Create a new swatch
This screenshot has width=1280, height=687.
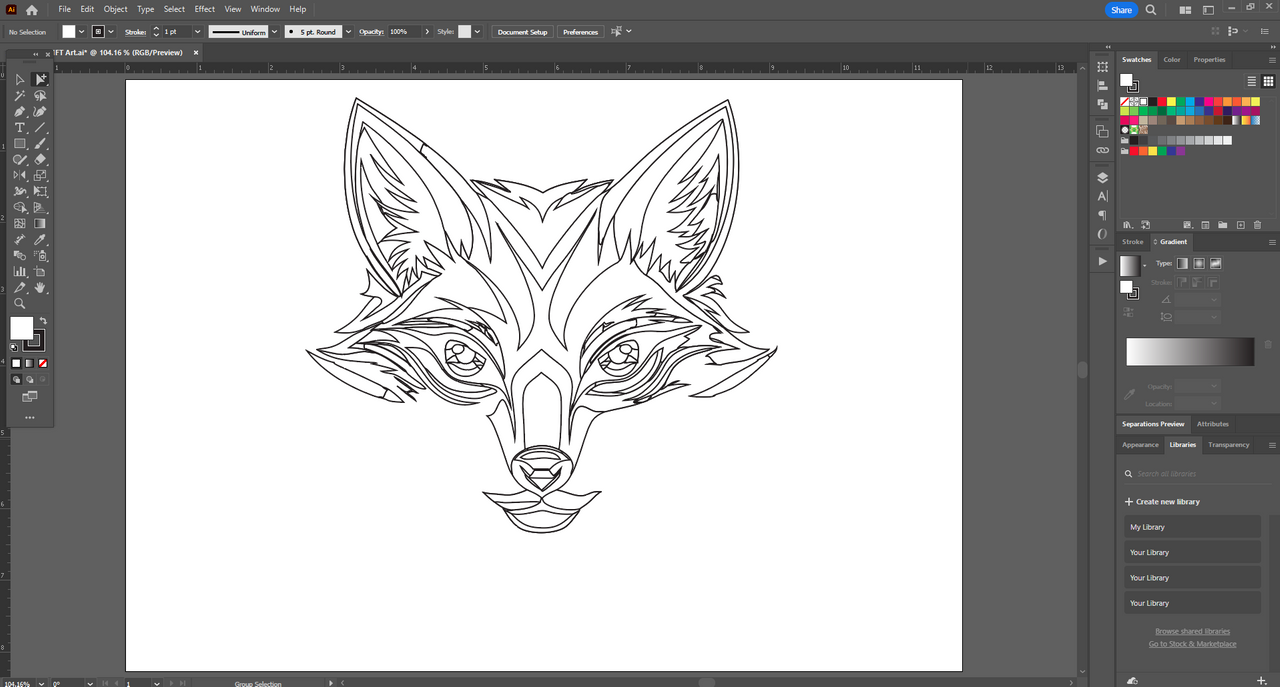tap(1240, 225)
